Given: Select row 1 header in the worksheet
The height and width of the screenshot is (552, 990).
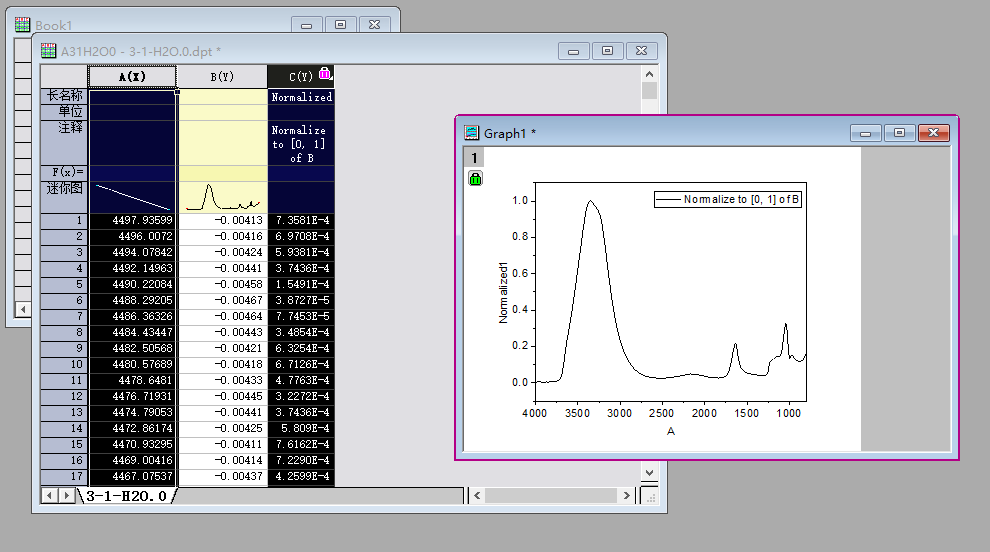Looking at the screenshot, I should click(x=64, y=221).
